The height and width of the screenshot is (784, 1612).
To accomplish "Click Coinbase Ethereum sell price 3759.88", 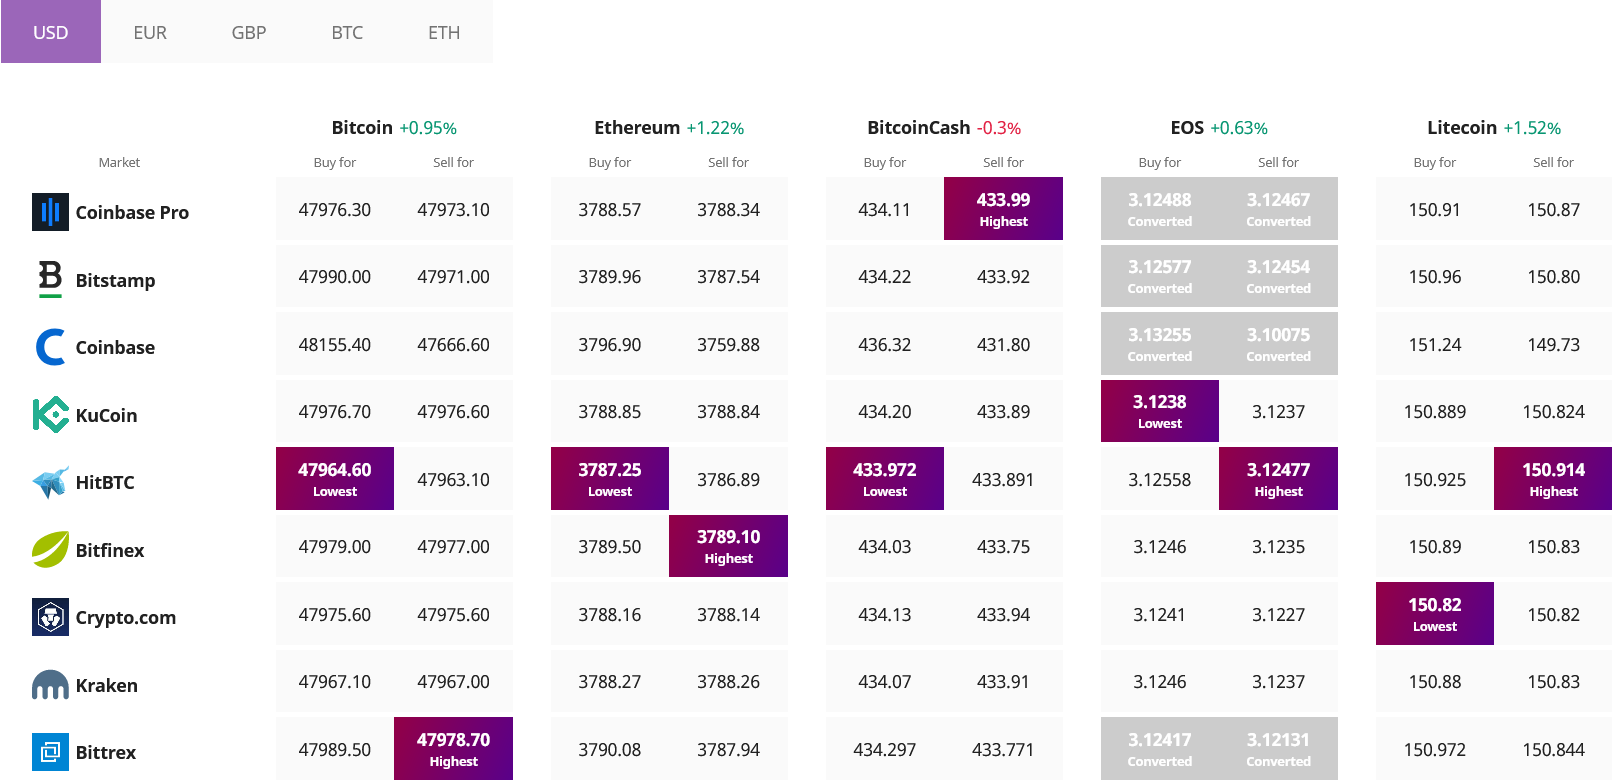I will tap(728, 344).
